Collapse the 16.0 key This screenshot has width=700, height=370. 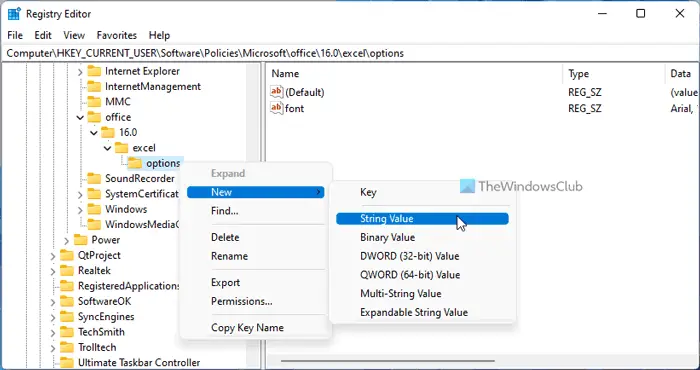click(x=93, y=133)
